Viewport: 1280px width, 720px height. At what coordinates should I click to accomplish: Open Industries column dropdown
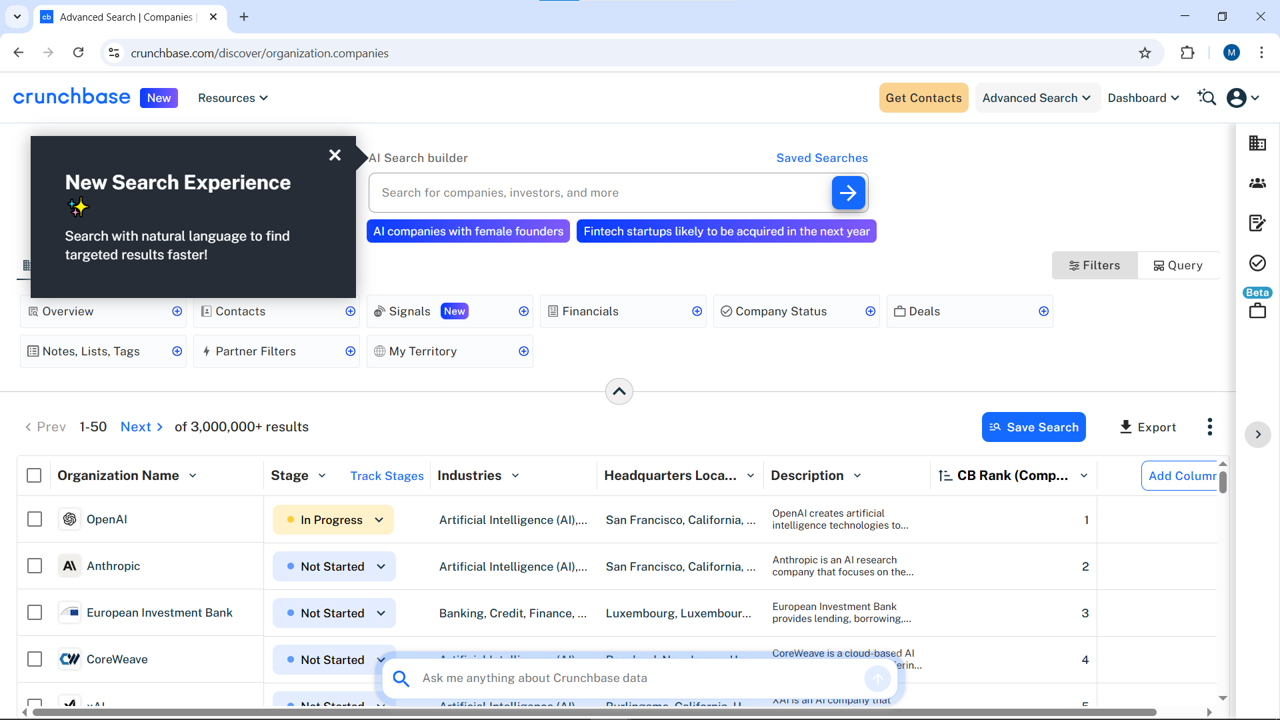(x=515, y=476)
